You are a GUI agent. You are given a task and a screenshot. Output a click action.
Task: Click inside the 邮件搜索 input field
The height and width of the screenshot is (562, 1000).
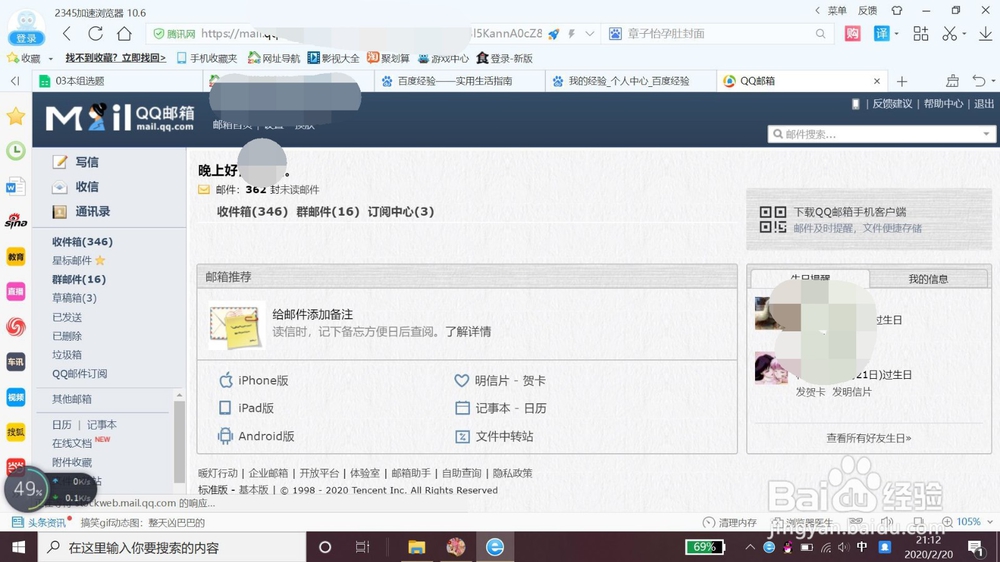(880, 134)
